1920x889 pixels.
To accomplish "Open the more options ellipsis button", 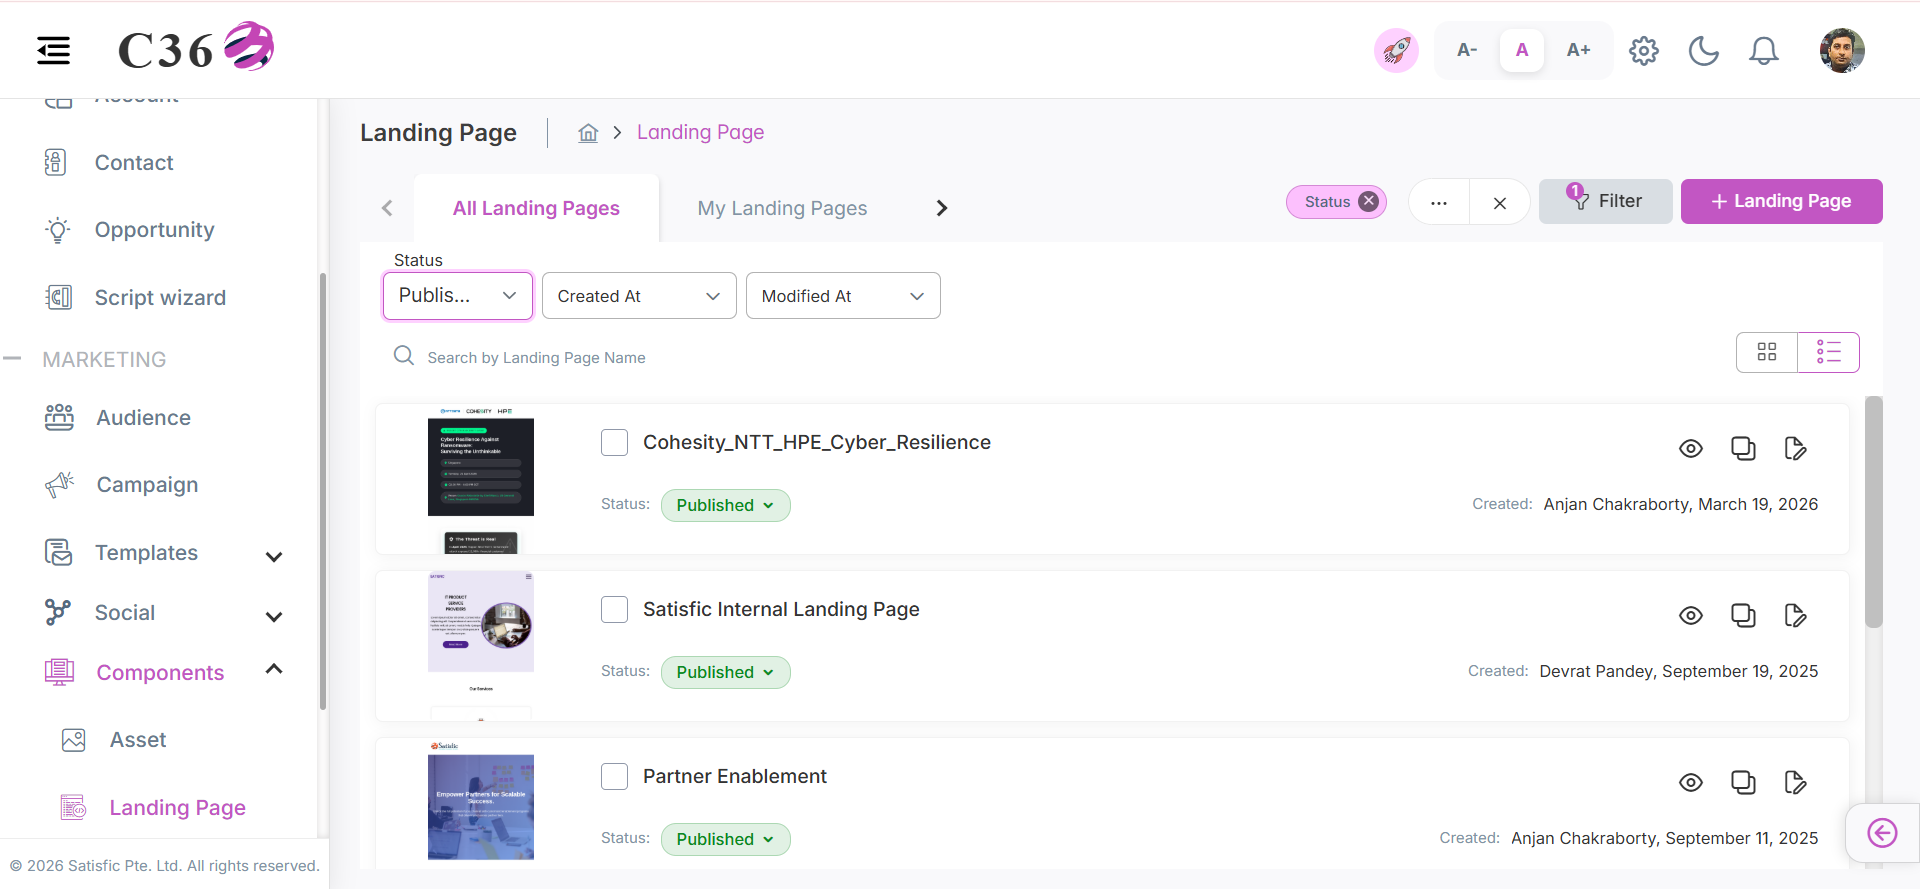I will 1439,202.
